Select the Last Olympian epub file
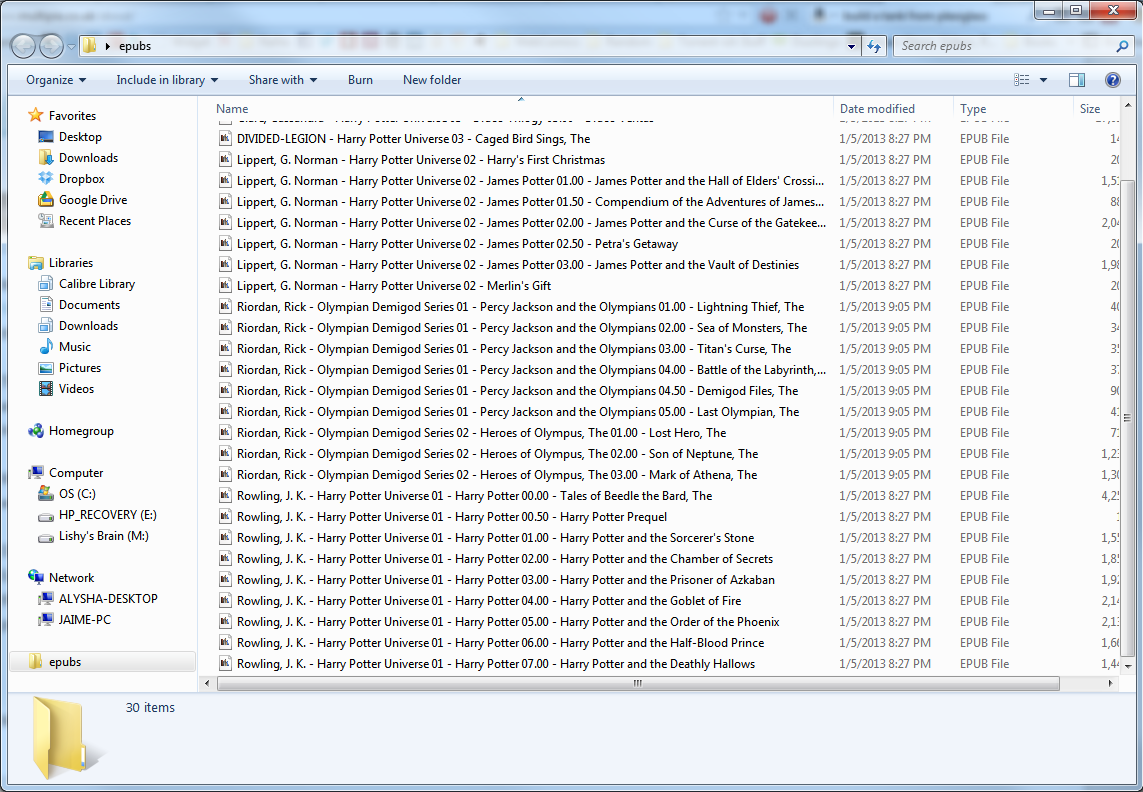The image size is (1143, 792). coord(516,412)
